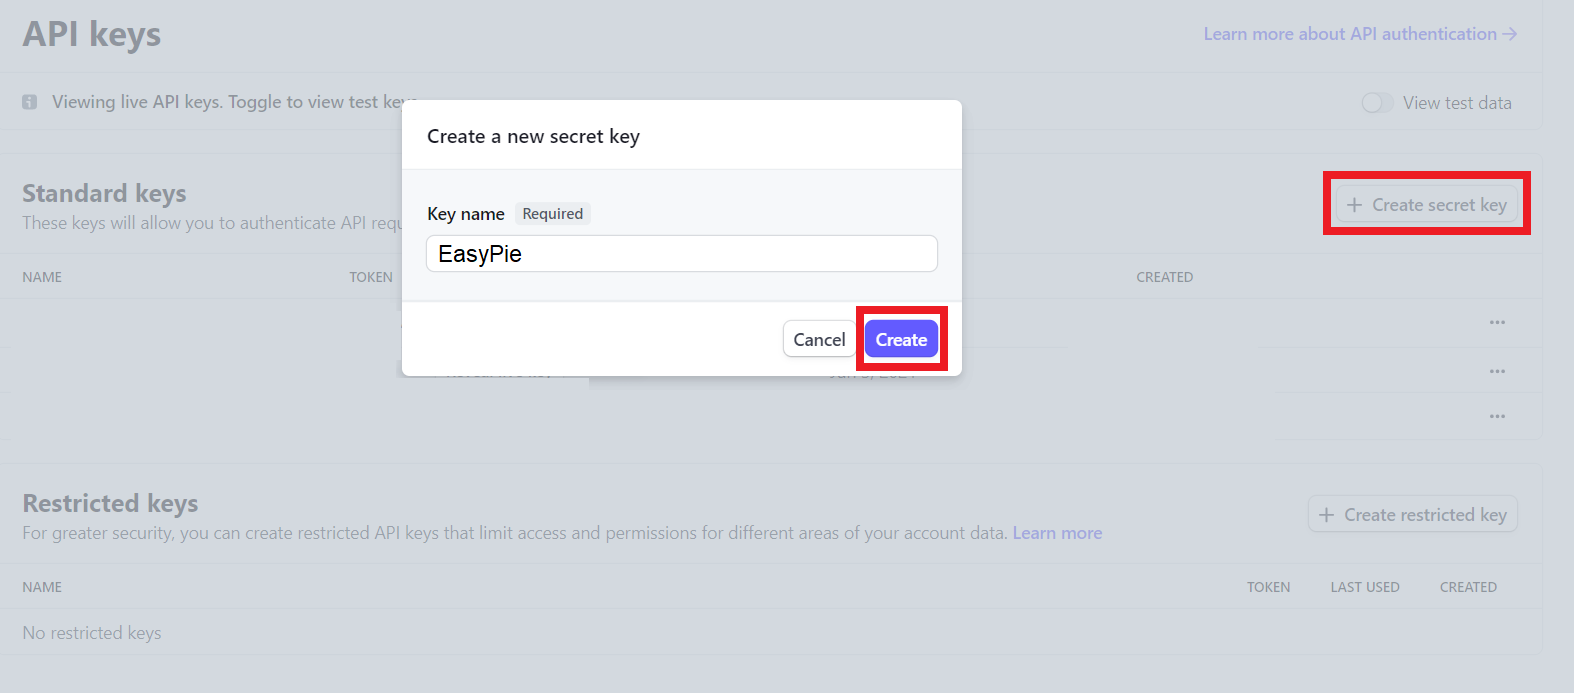Click the plus icon inside Create restricted key
Screen dimensions: 1574x693
(x=1327, y=514)
